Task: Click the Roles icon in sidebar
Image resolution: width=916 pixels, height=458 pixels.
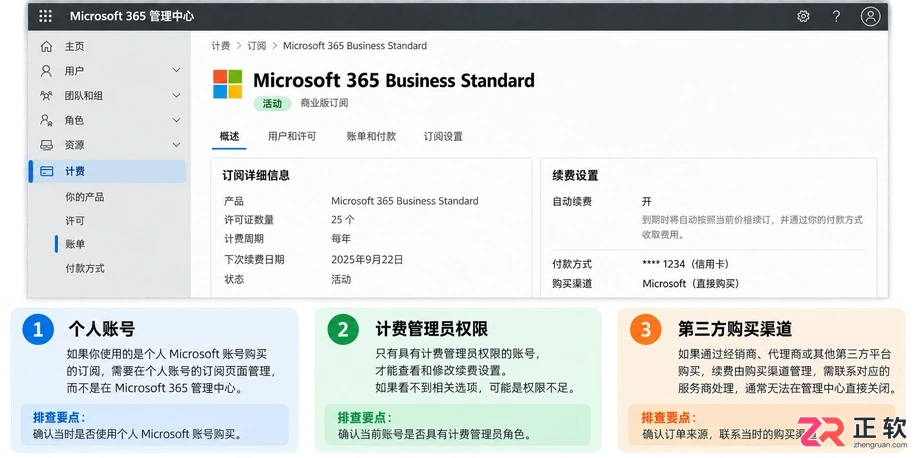Action: (x=46, y=120)
